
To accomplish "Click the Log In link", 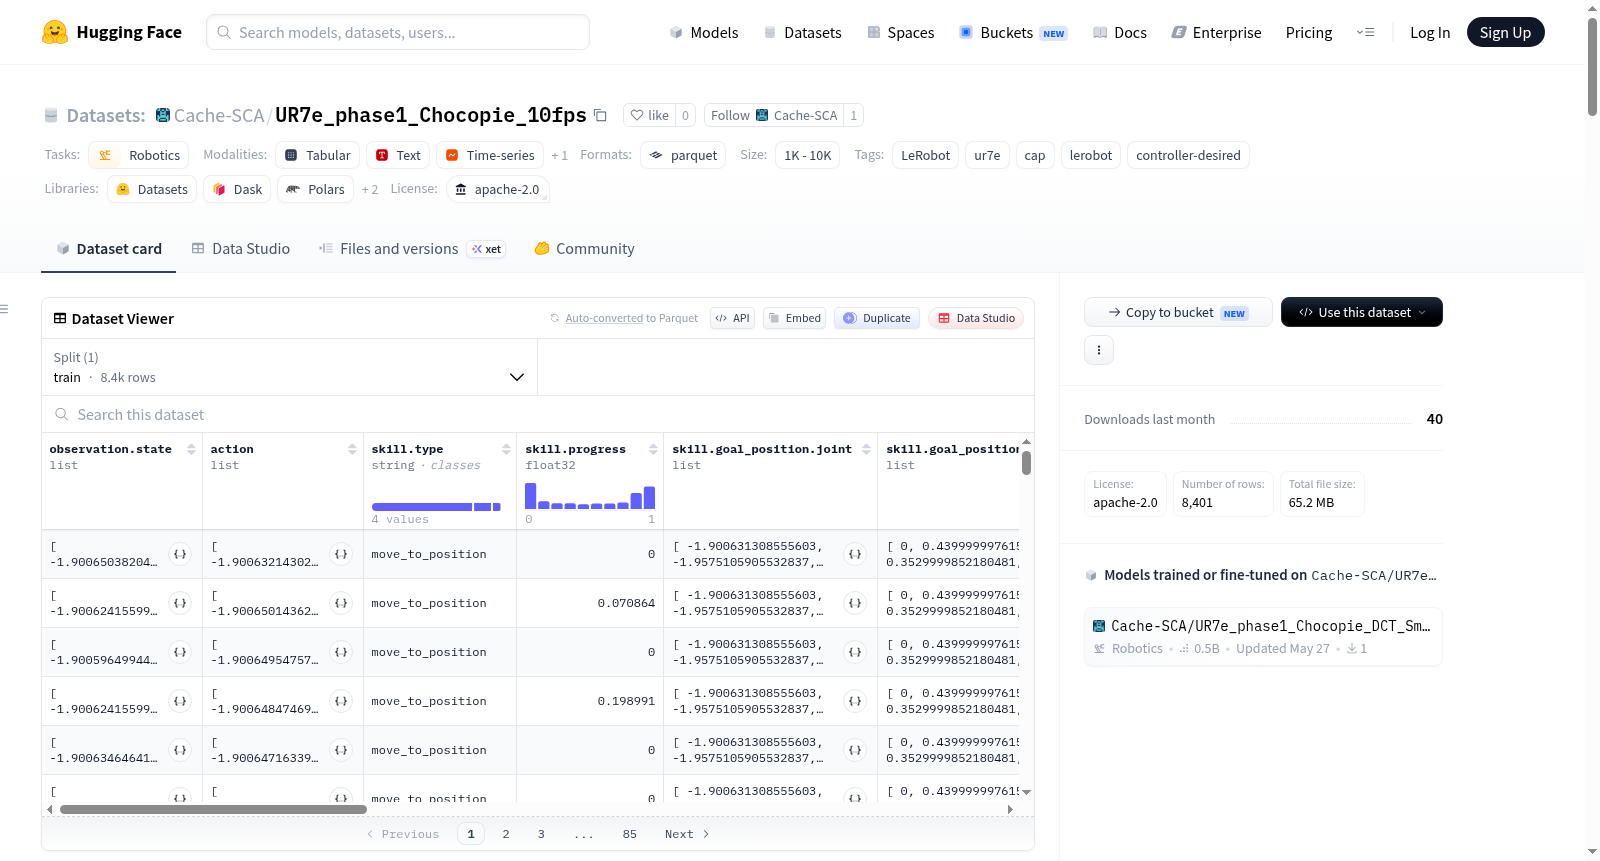I will (x=1430, y=32).
